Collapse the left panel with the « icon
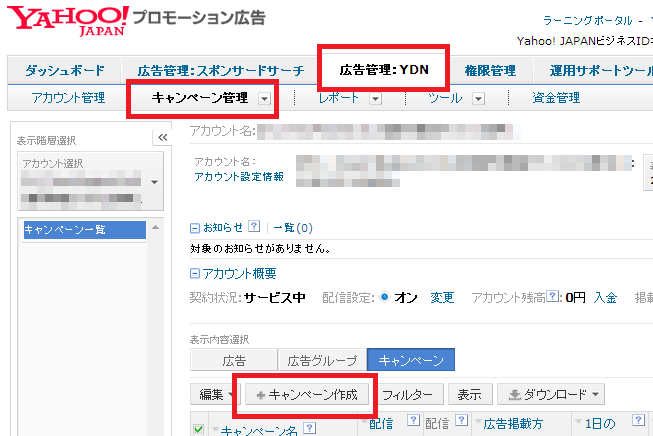This screenshot has height=436, width=653. pyautogui.click(x=162, y=137)
